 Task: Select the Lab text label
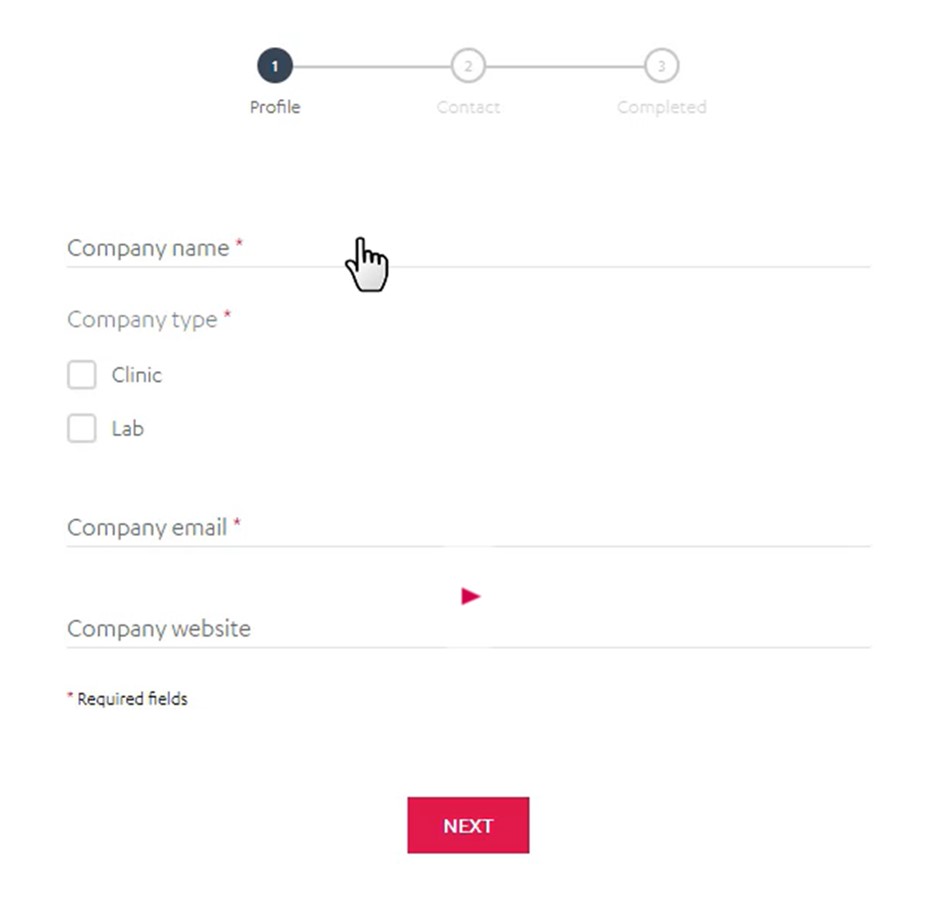[x=128, y=429]
